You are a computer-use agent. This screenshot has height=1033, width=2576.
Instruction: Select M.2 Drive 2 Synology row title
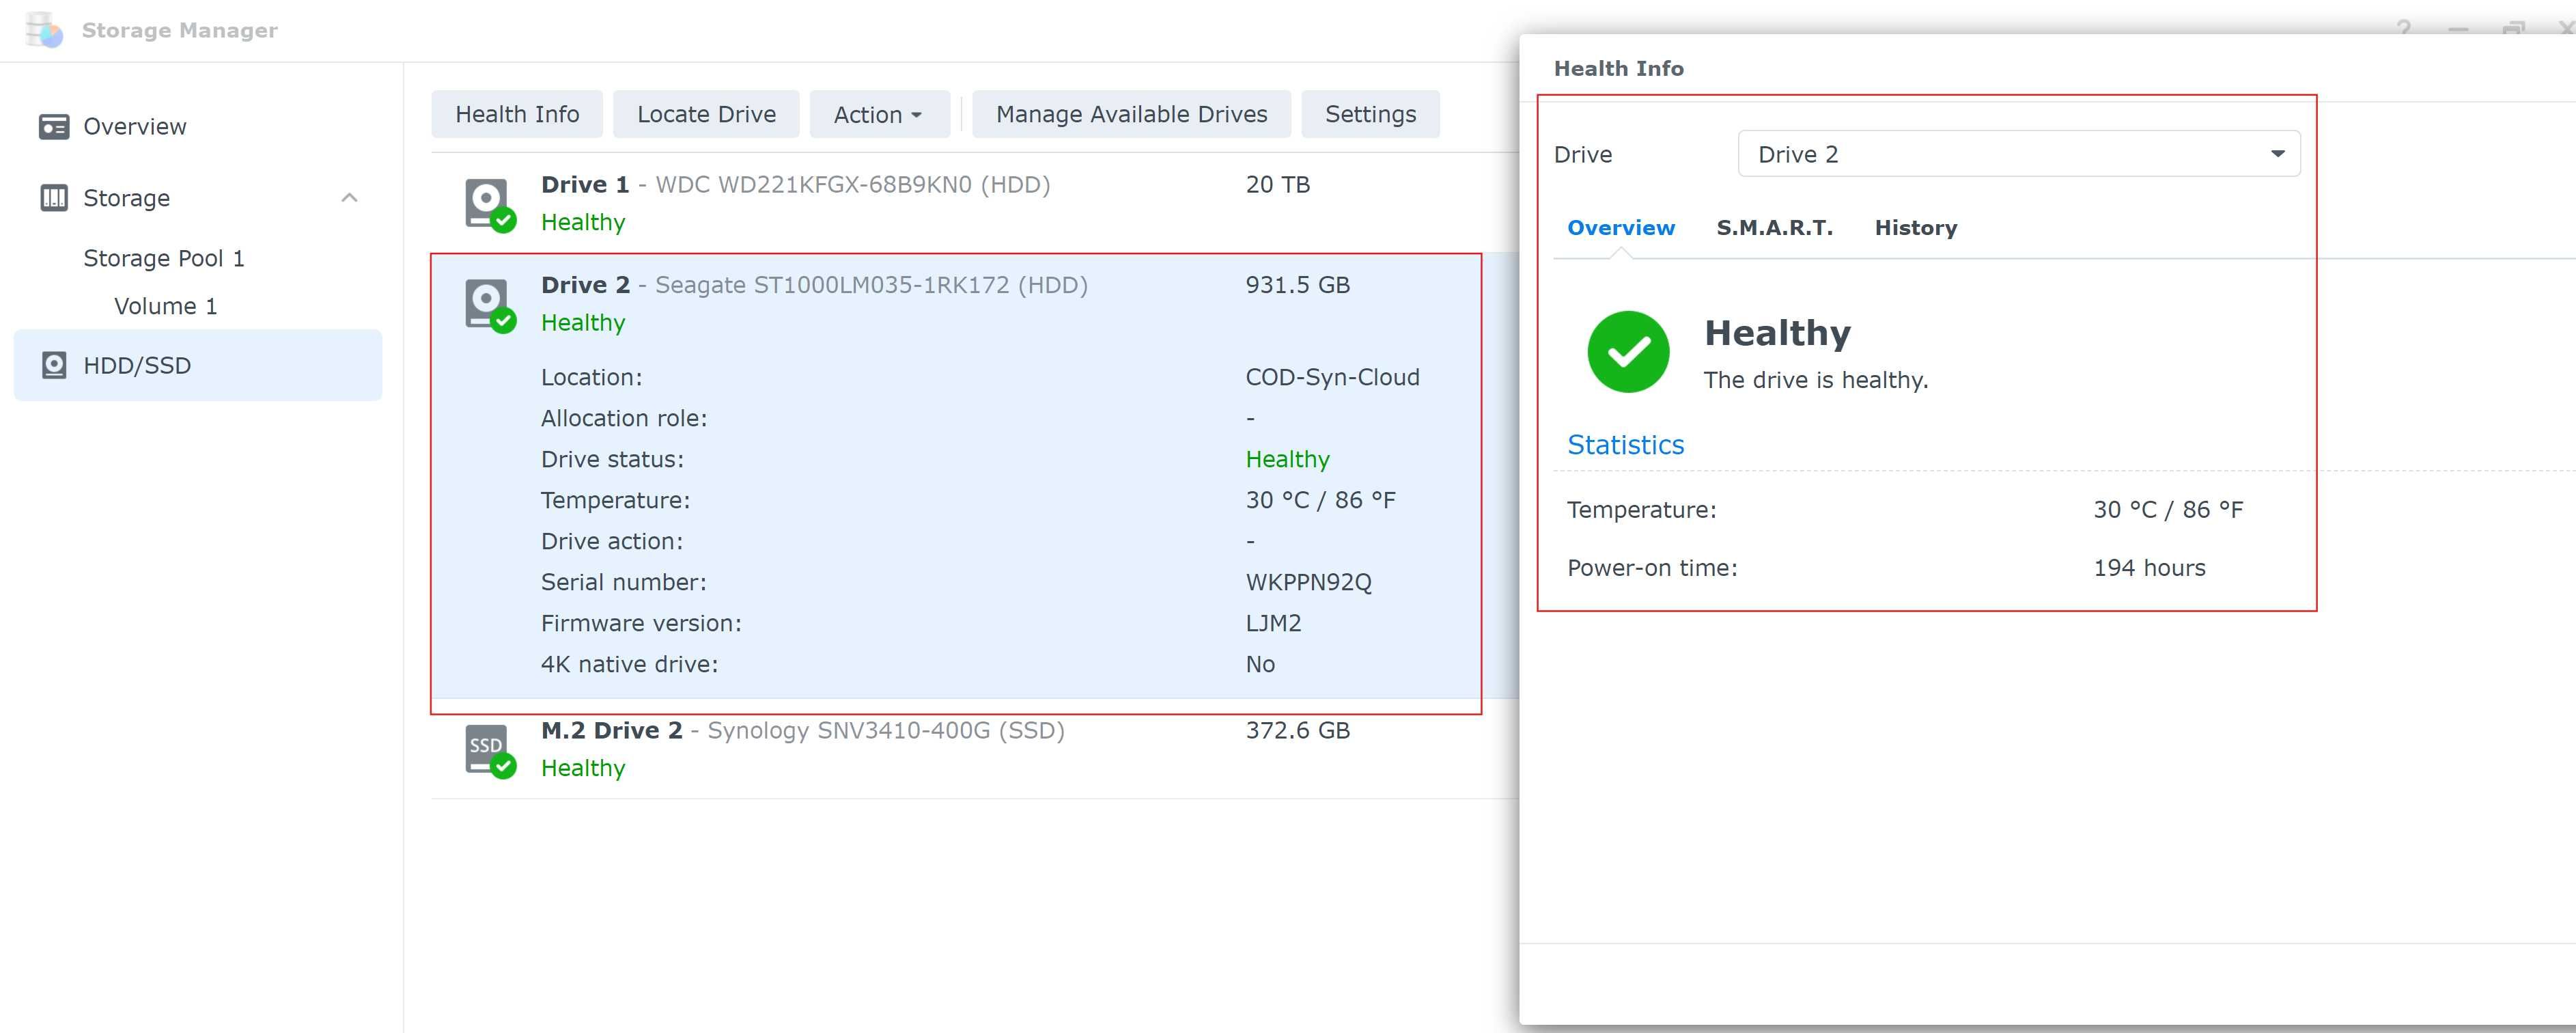(802, 730)
